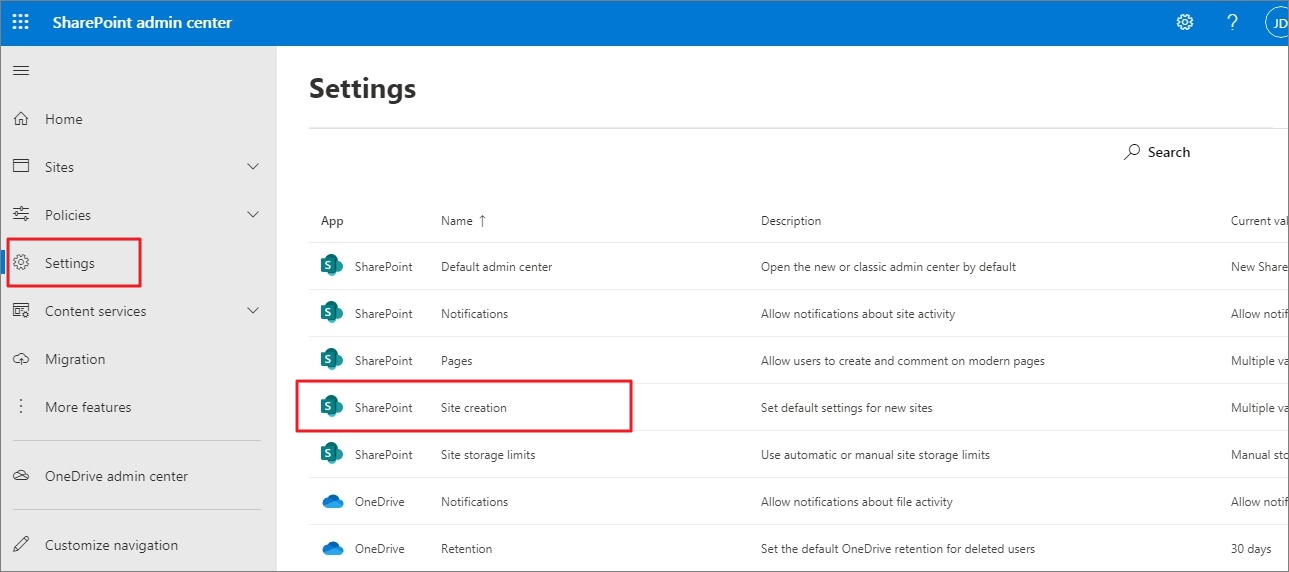Click the search magnifier icon
Screen dimensions: 1289x572
point(1132,152)
